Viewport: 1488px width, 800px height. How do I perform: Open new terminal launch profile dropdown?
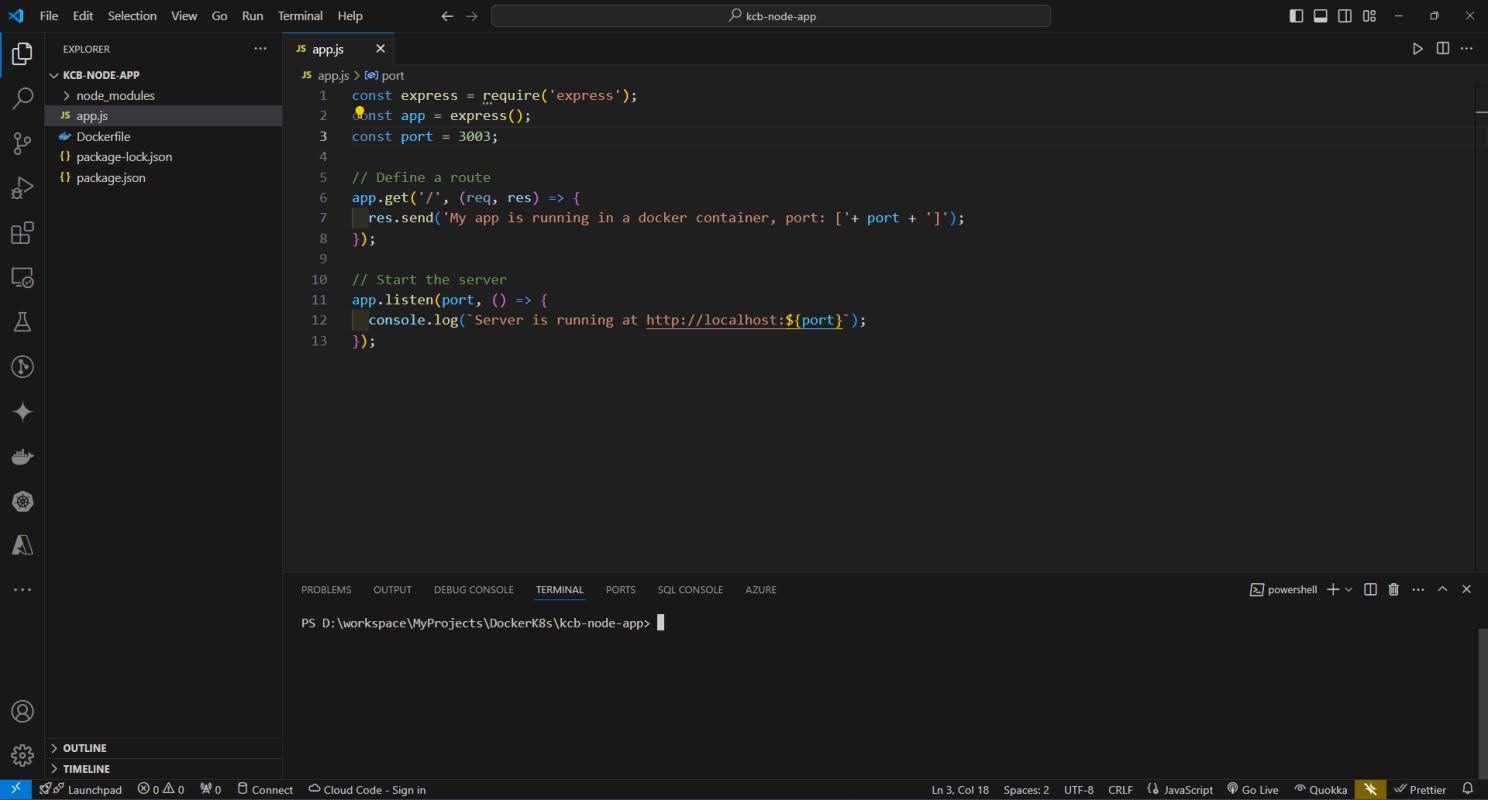click(x=1348, y=590)
